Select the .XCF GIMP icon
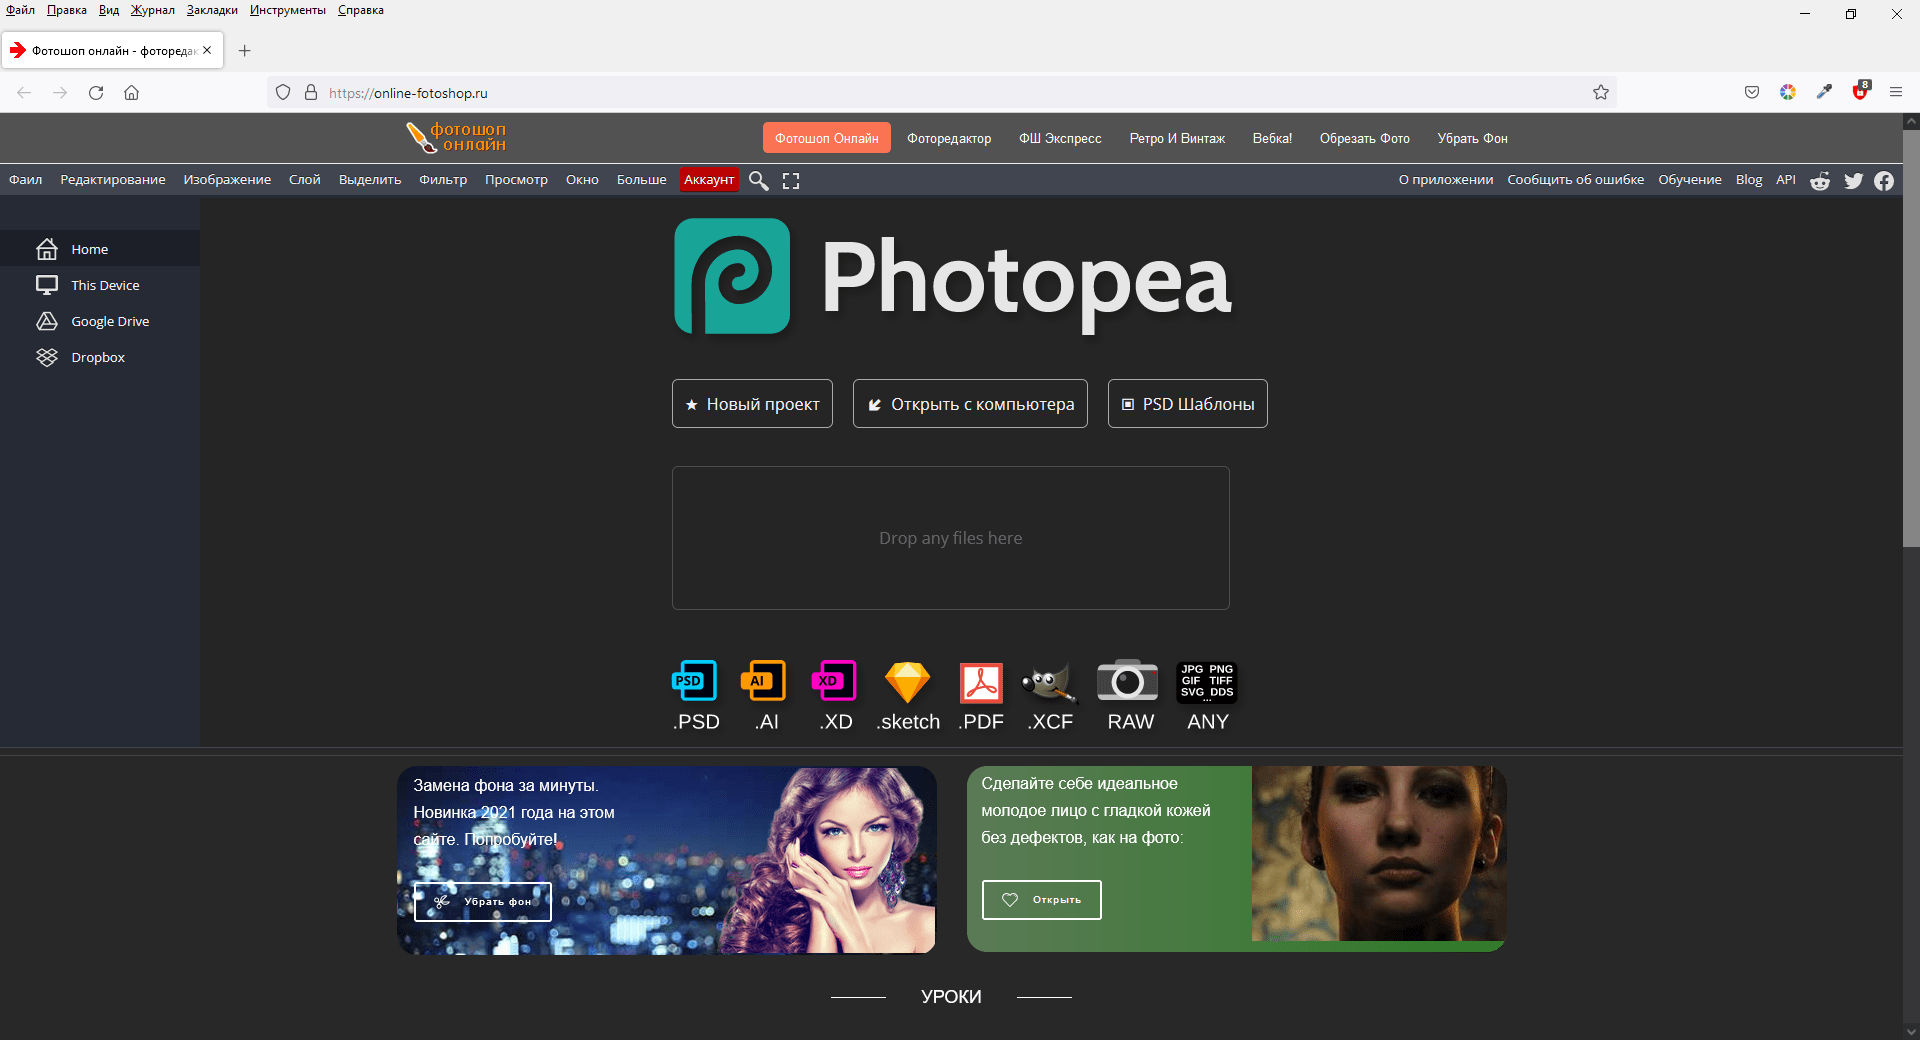 click(1049, 682)
